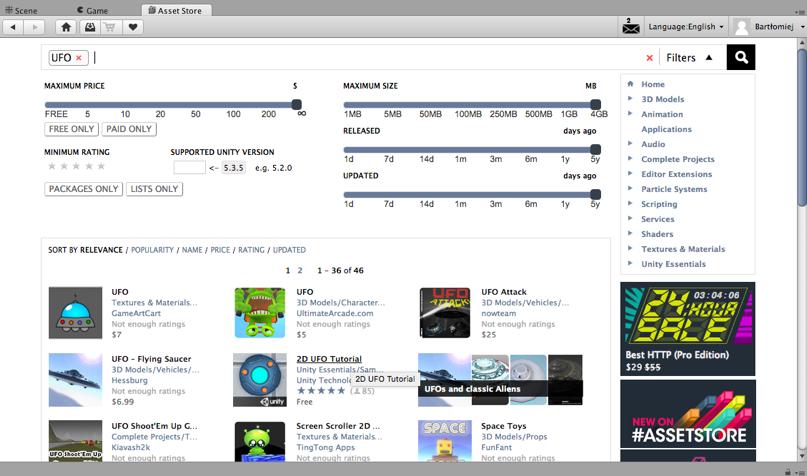
Task: Open the Language: English dropdown
Action: (686, 27)
